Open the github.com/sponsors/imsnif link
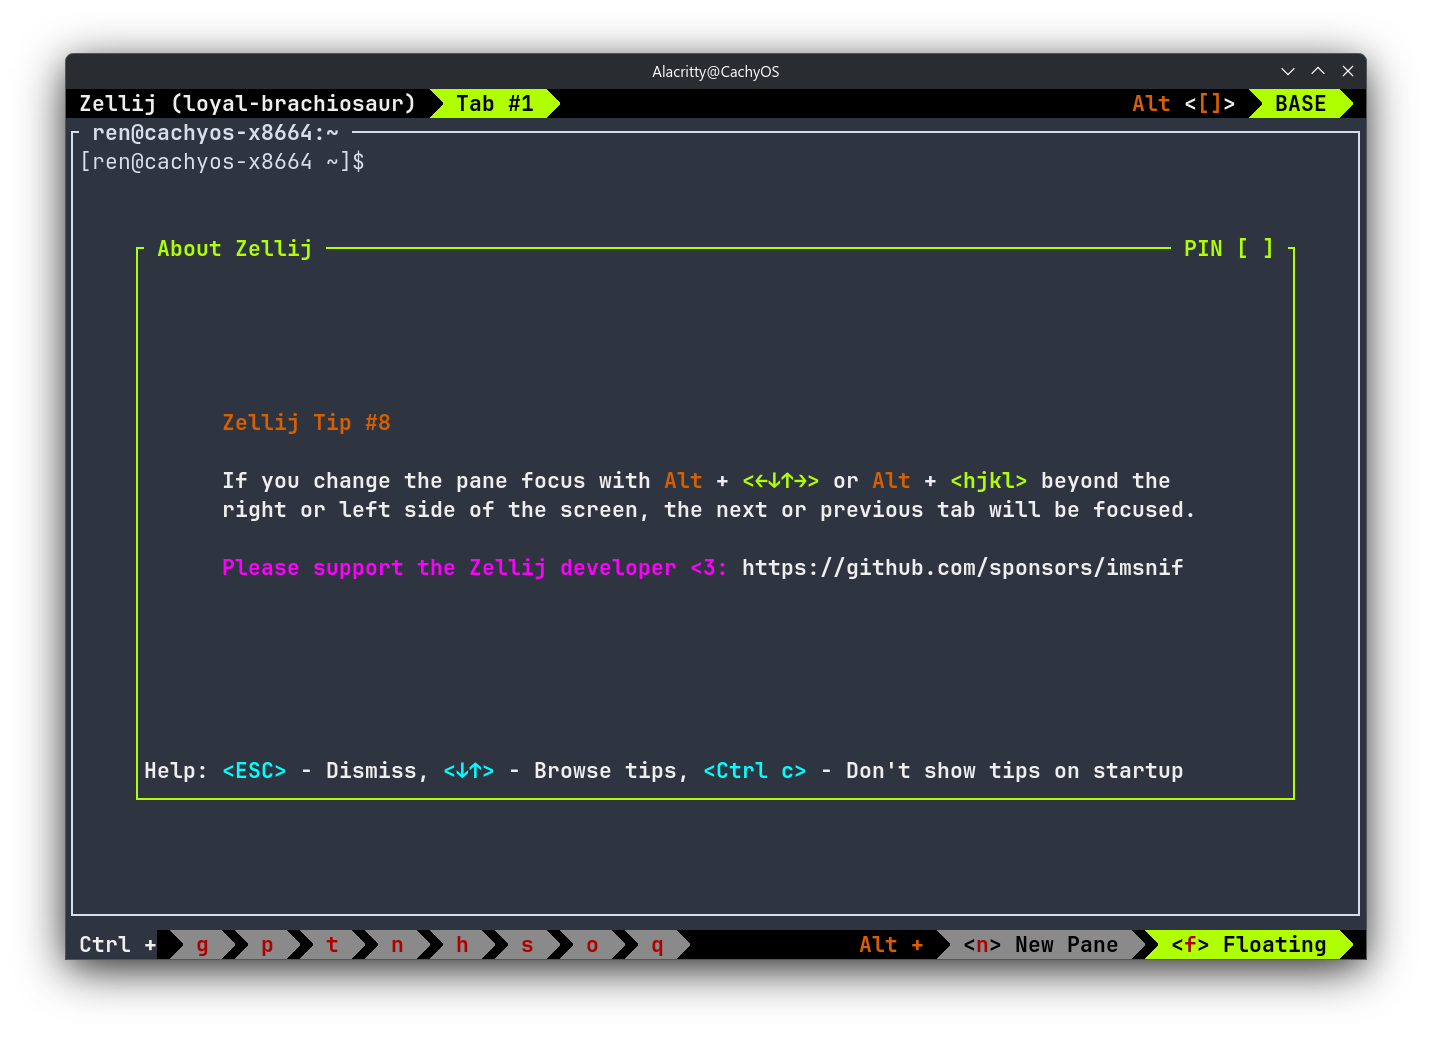 pos(962,568)
